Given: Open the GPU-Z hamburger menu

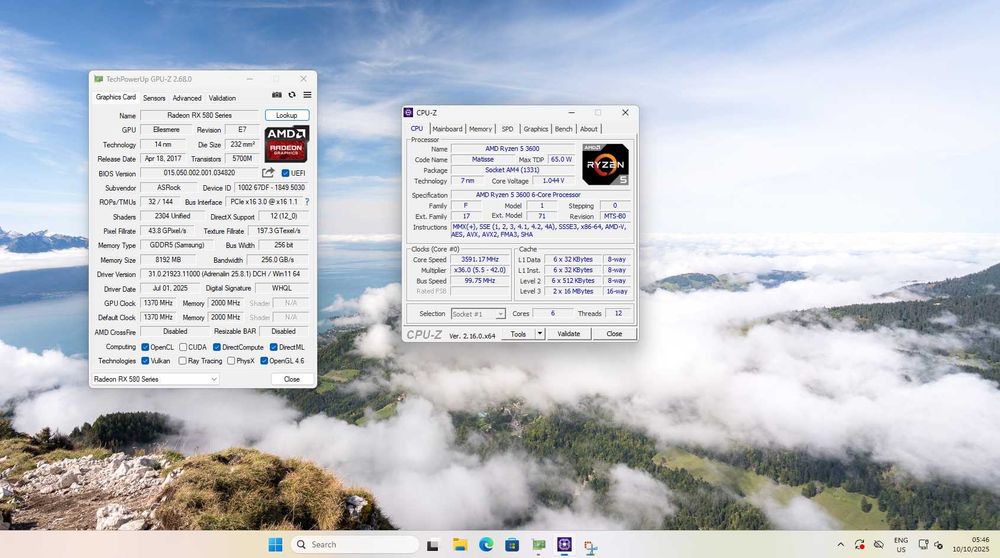Looking at the screenshot, I should pos(307,95).
